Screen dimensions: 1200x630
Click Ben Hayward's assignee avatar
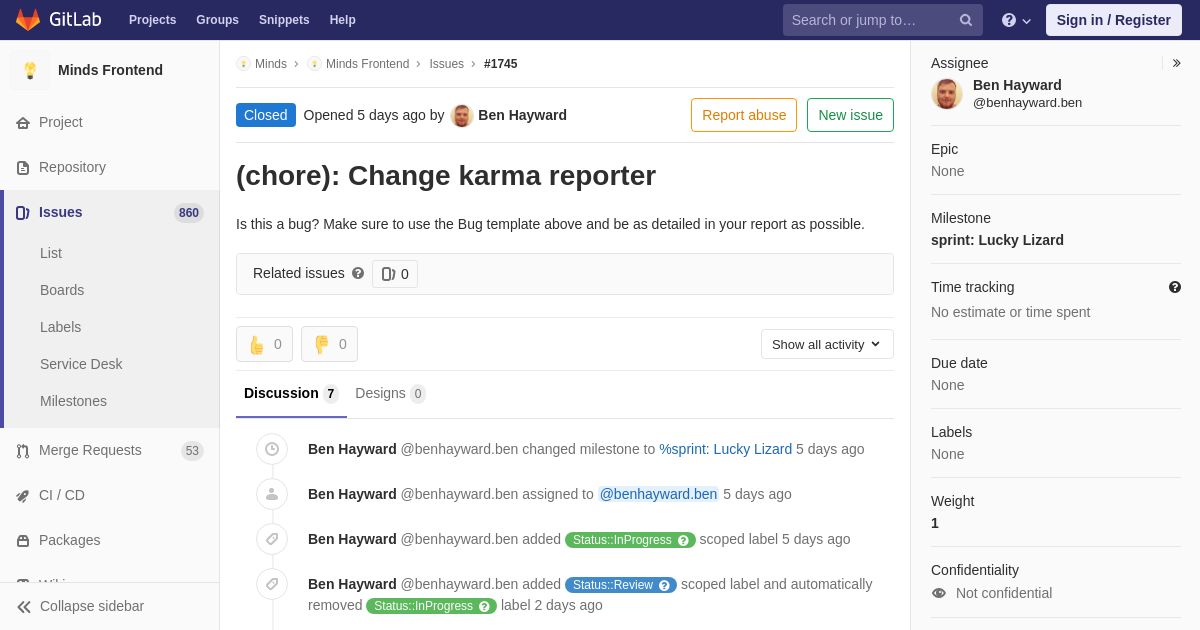point(947,94)
